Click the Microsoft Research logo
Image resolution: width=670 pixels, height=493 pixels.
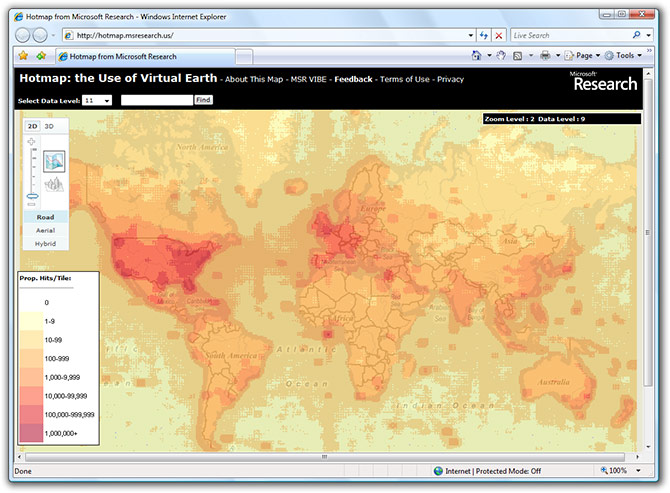tap(604, 81)
